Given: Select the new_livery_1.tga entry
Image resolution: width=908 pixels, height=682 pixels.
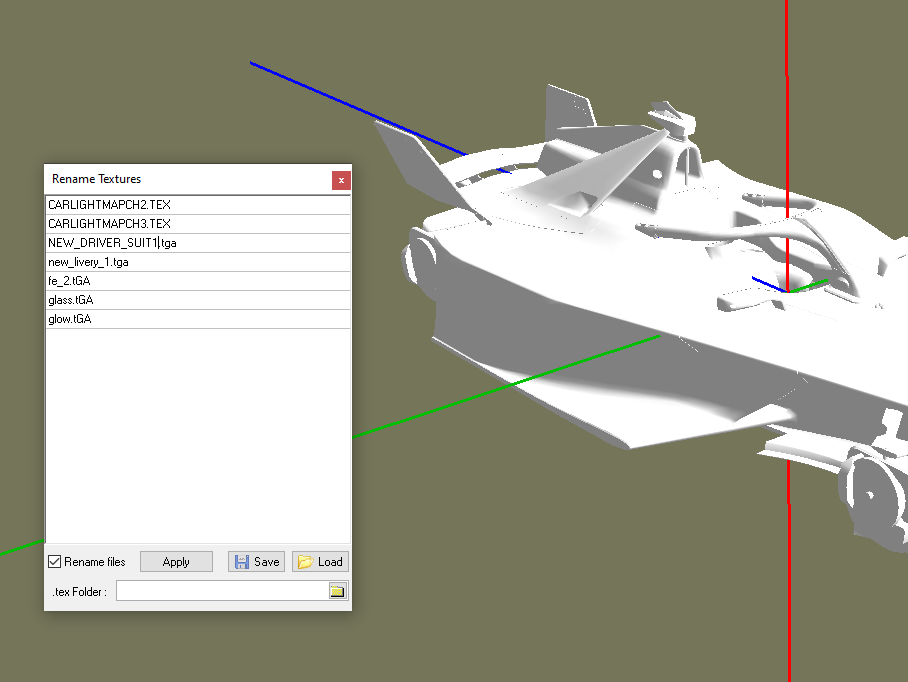Looking at the screenshot, I should [x=198, y=262].
